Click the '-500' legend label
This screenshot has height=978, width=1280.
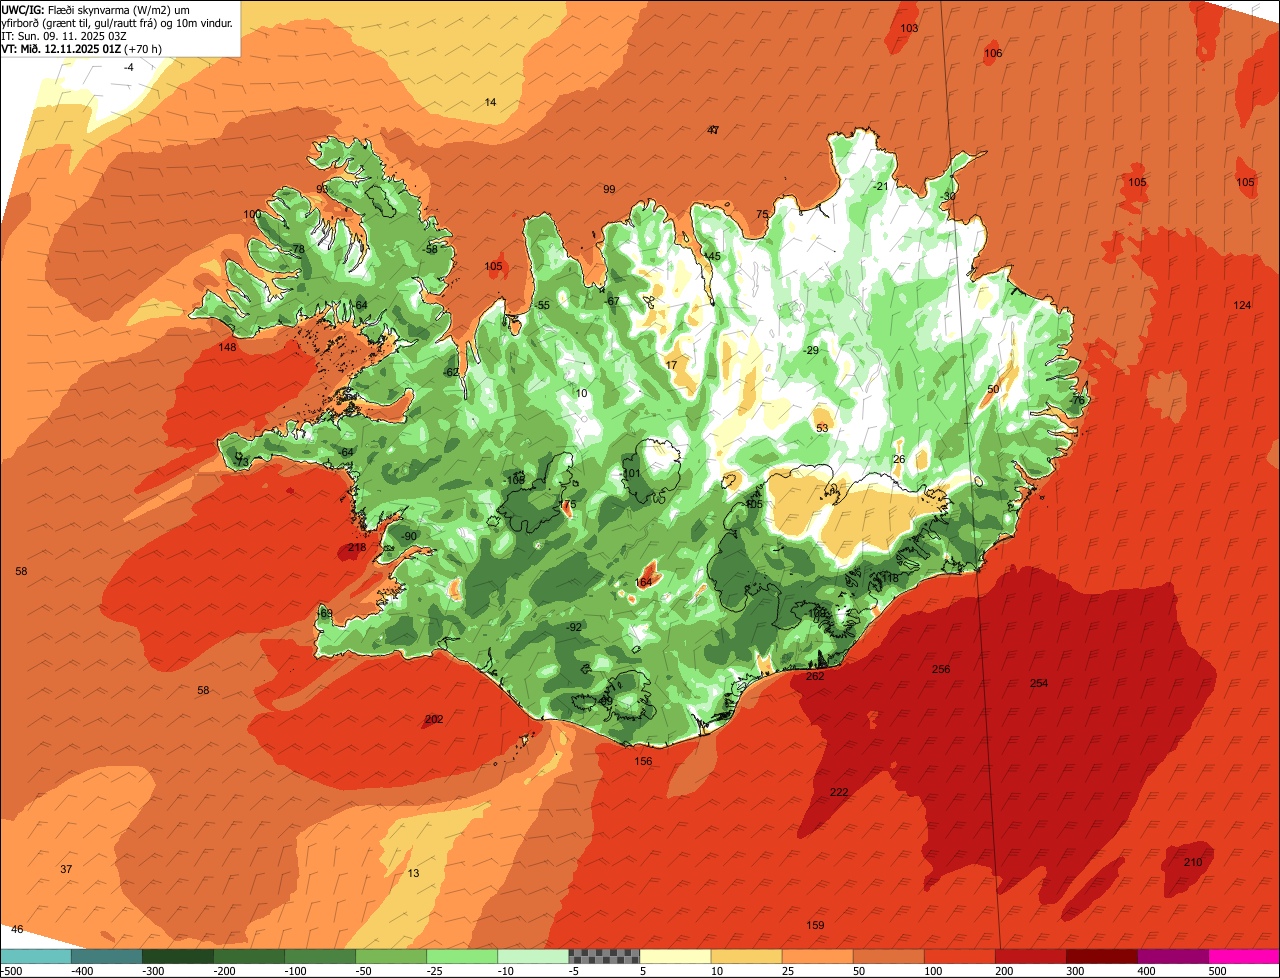click(11, 971)
